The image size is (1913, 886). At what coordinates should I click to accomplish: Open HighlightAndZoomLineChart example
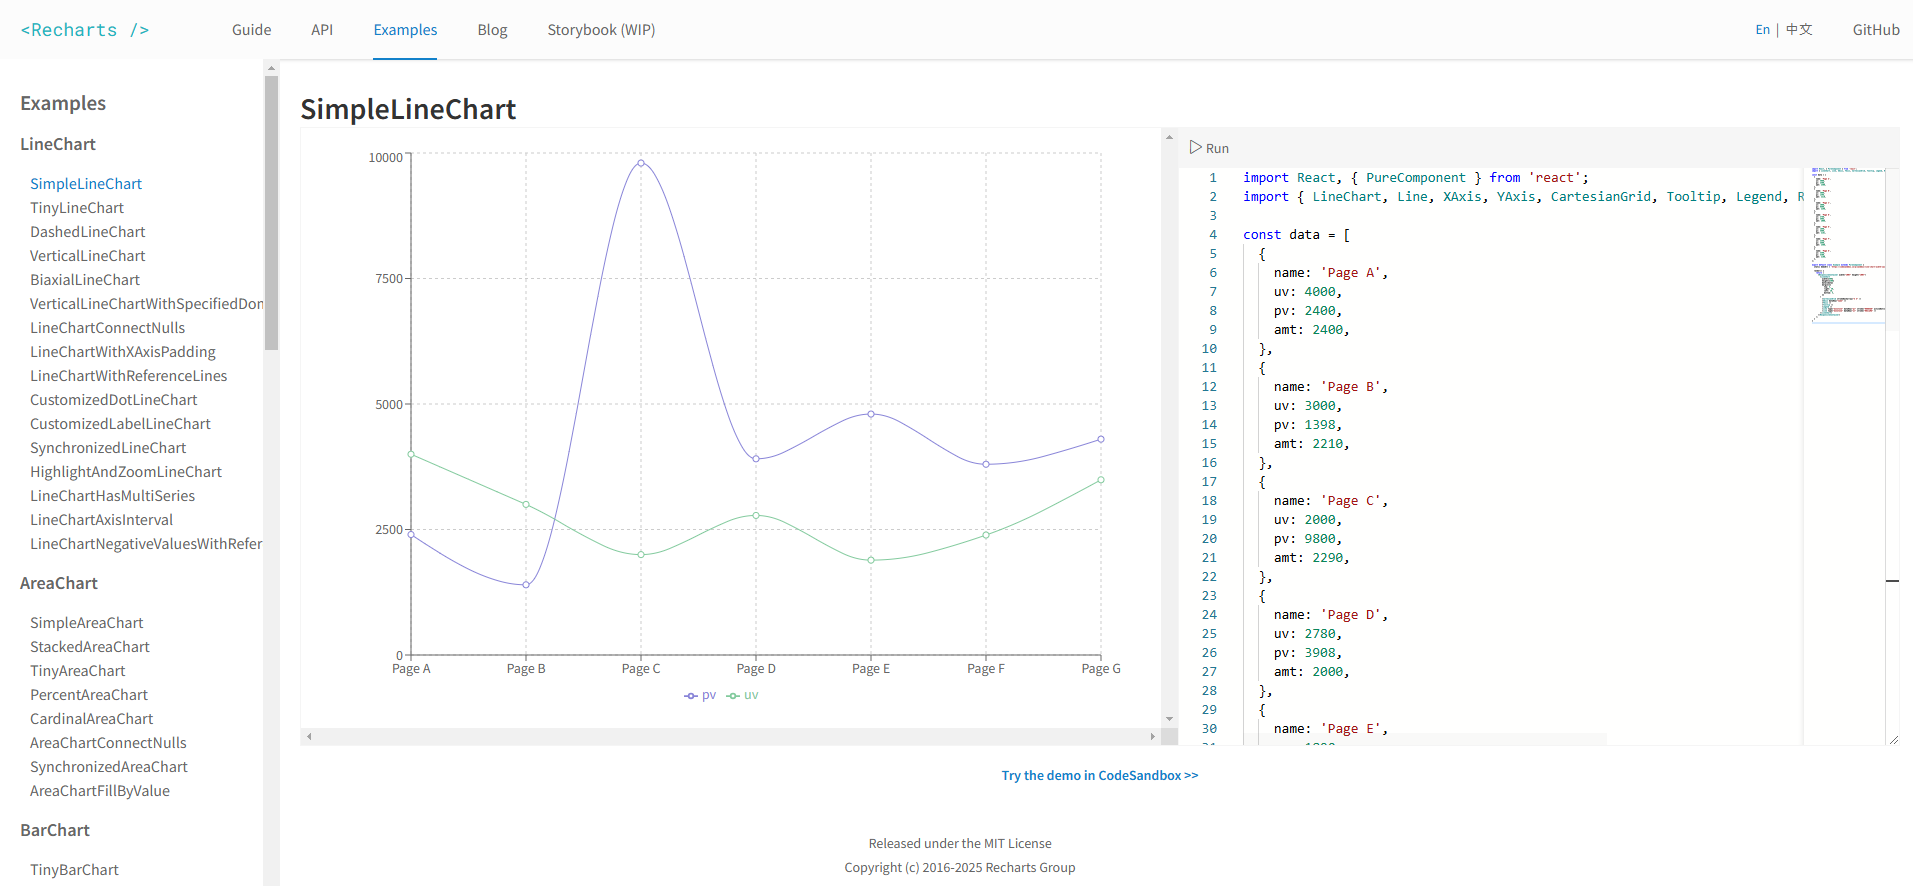point(126,472)
